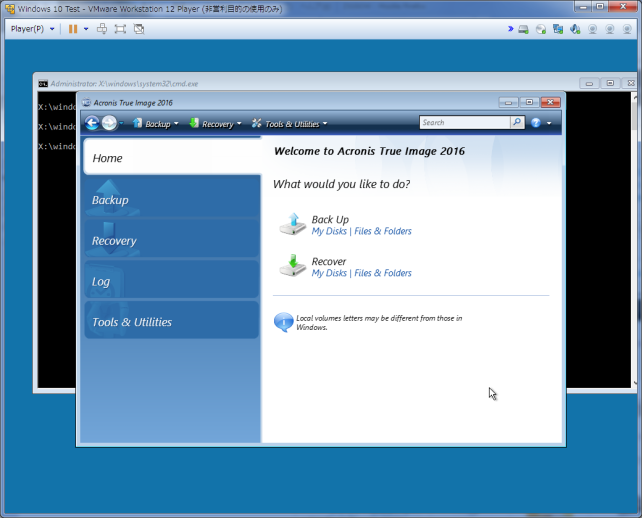Open the VMware Player(P) menu

pyautogui.click(x=32, y=29)
